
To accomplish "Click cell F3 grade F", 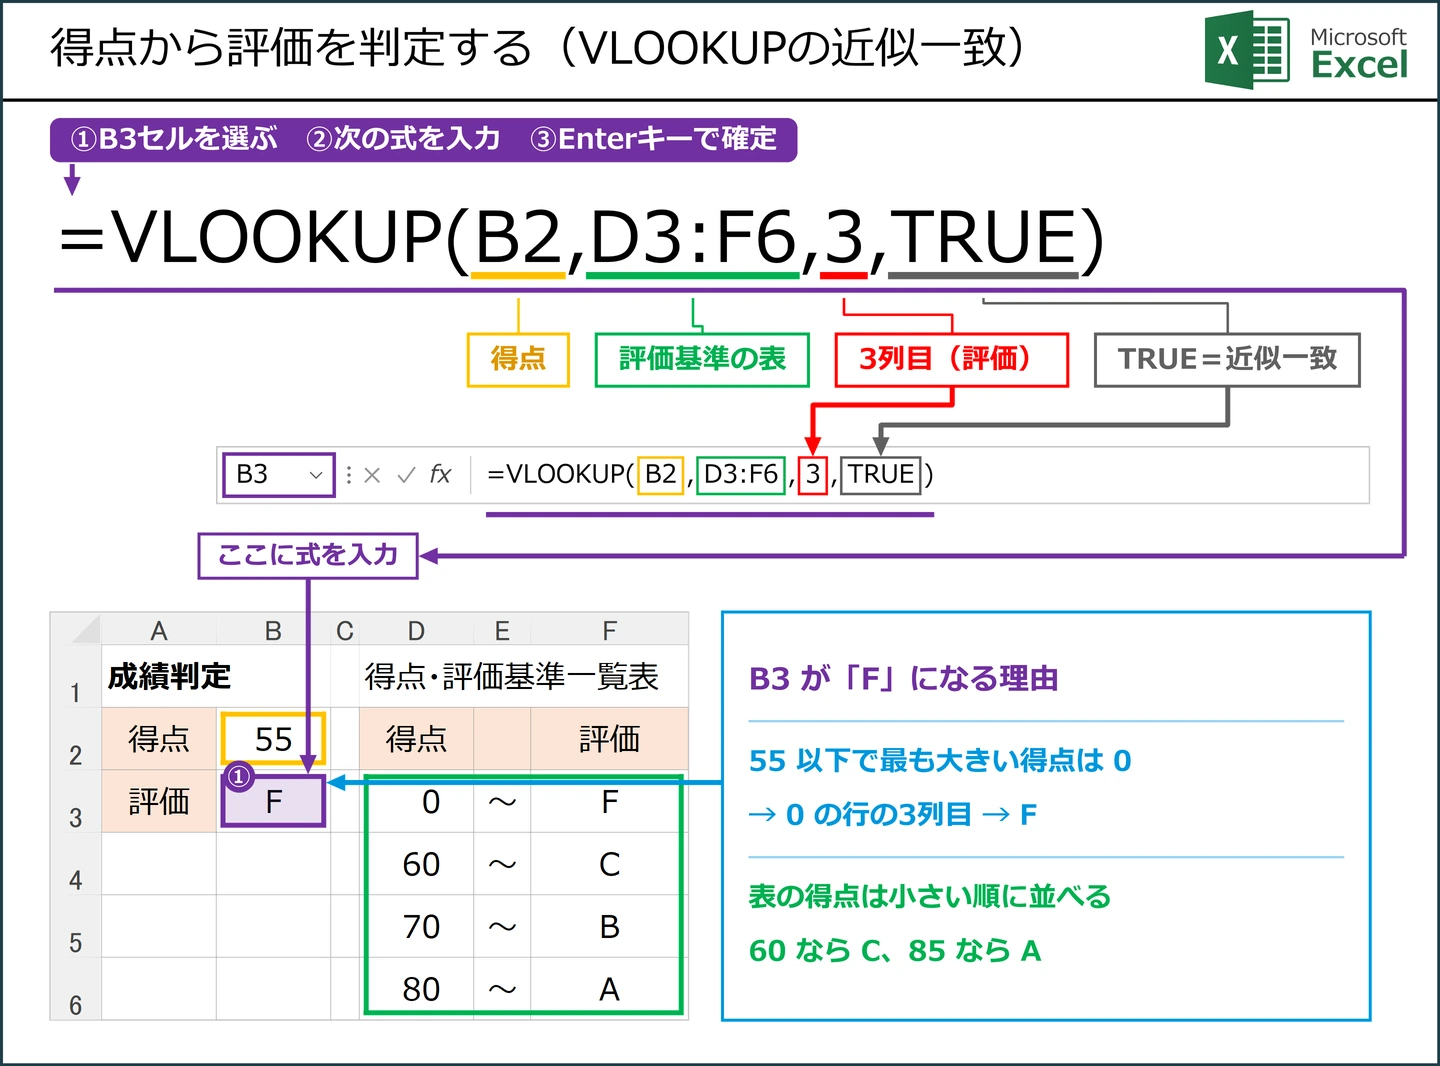I will (x=608, y=802).
